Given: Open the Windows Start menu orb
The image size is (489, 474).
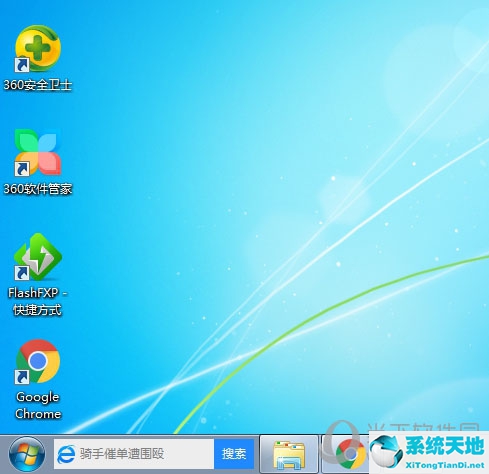Looking at the screenshot, I should tap(27, 455).
